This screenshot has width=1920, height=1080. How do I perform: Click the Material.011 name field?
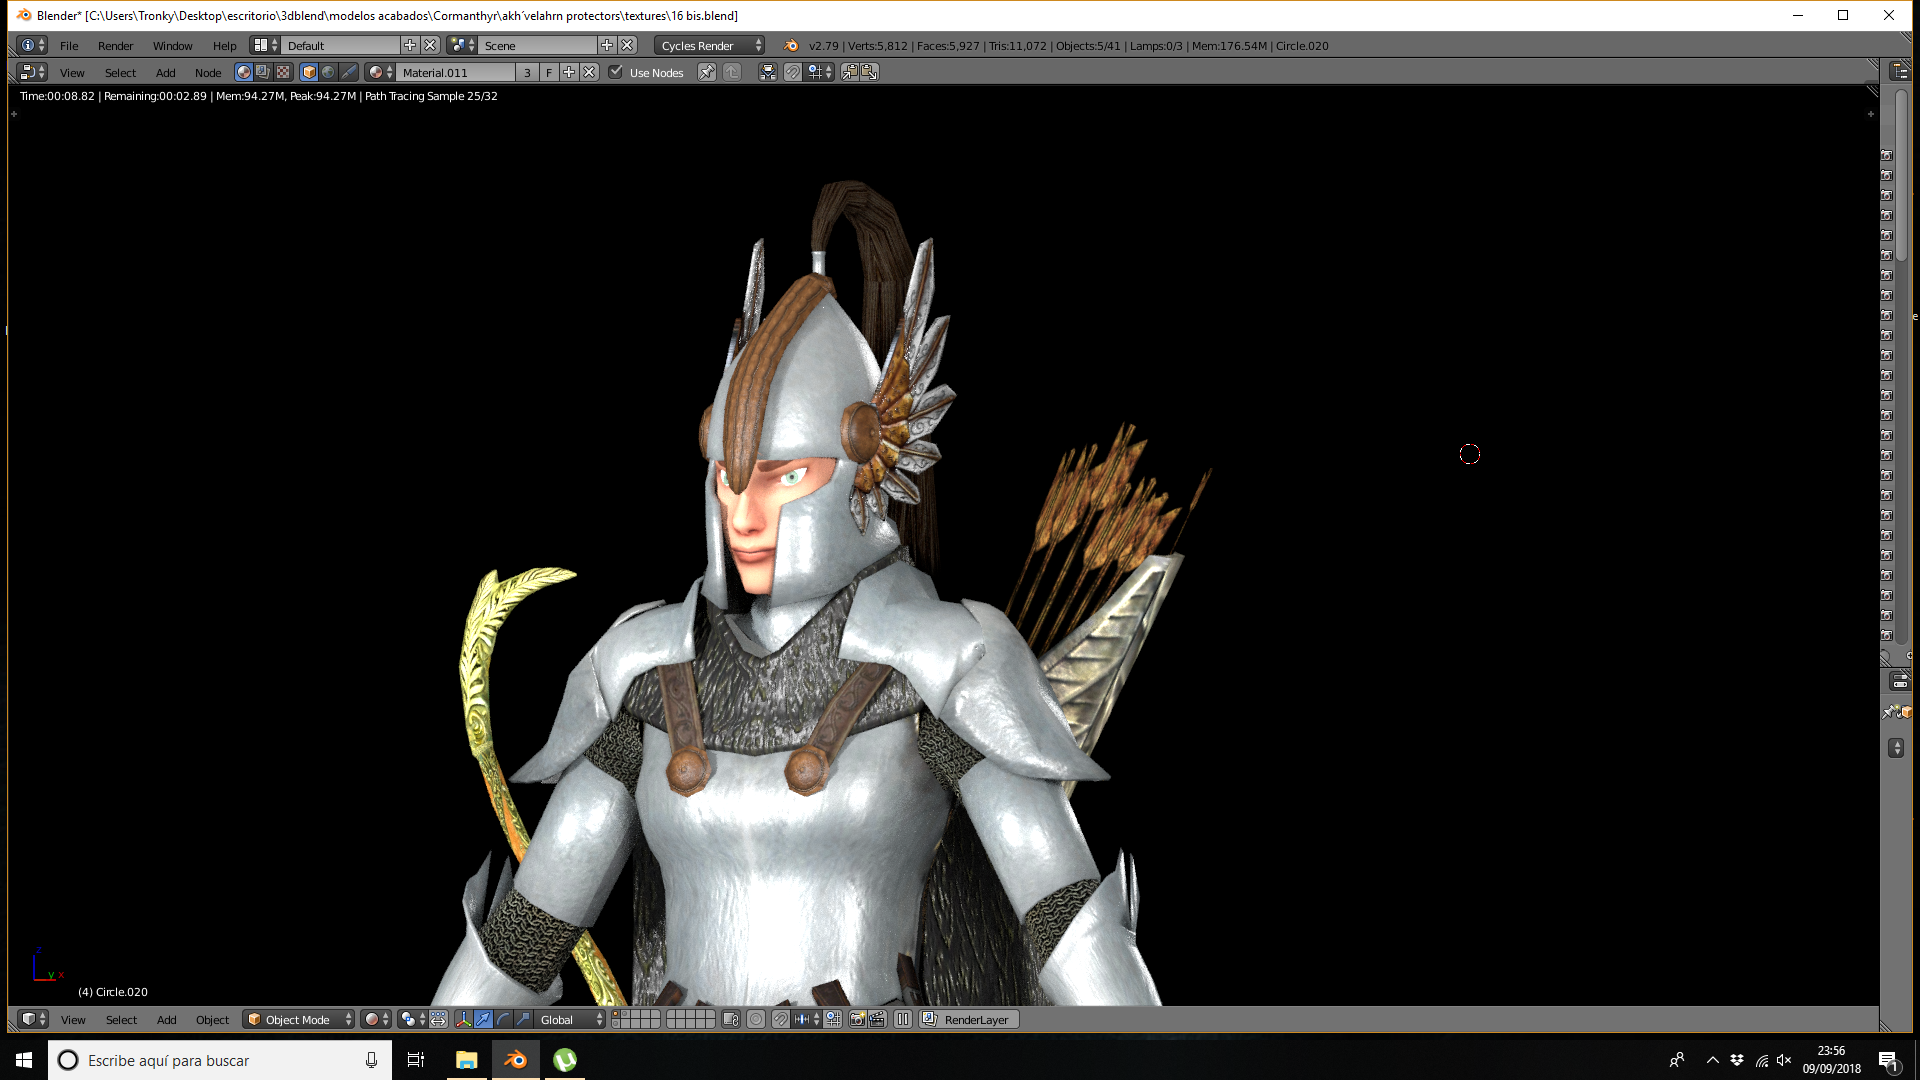tap(456, 72)
